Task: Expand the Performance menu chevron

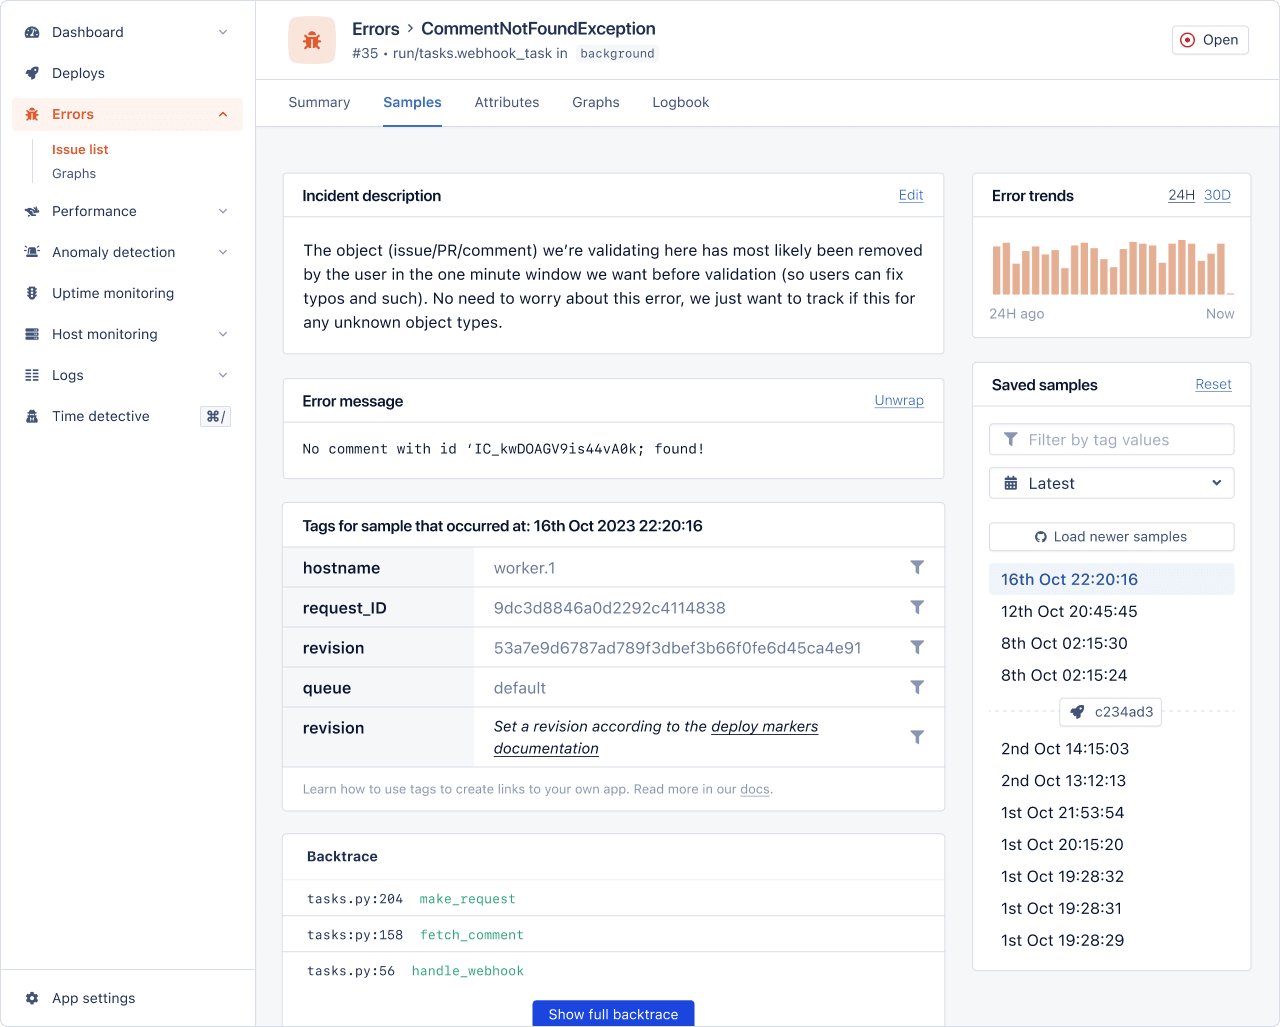Action: (x=223, y=211)
